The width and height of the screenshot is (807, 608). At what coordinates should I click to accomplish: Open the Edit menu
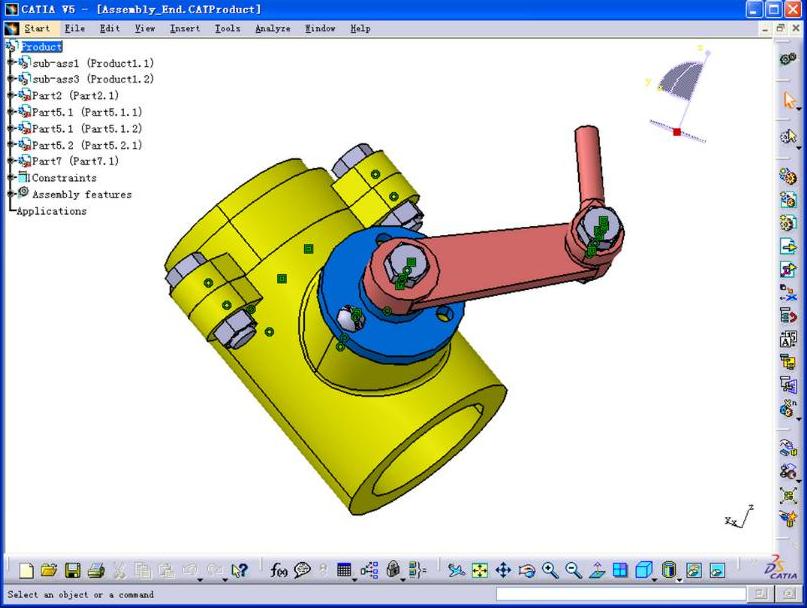[110, 28]
